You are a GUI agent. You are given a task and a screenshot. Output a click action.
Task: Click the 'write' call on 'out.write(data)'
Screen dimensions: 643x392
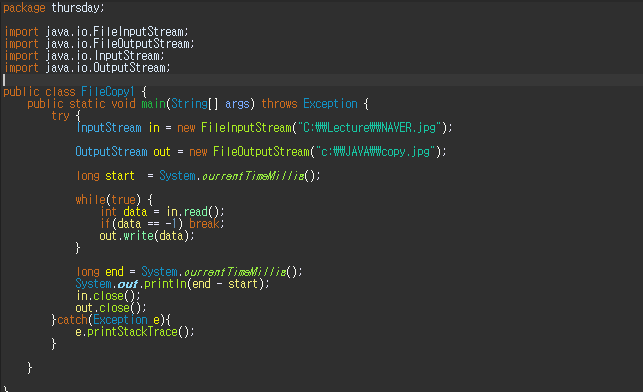pyautogui.click(x=138, y=236)
